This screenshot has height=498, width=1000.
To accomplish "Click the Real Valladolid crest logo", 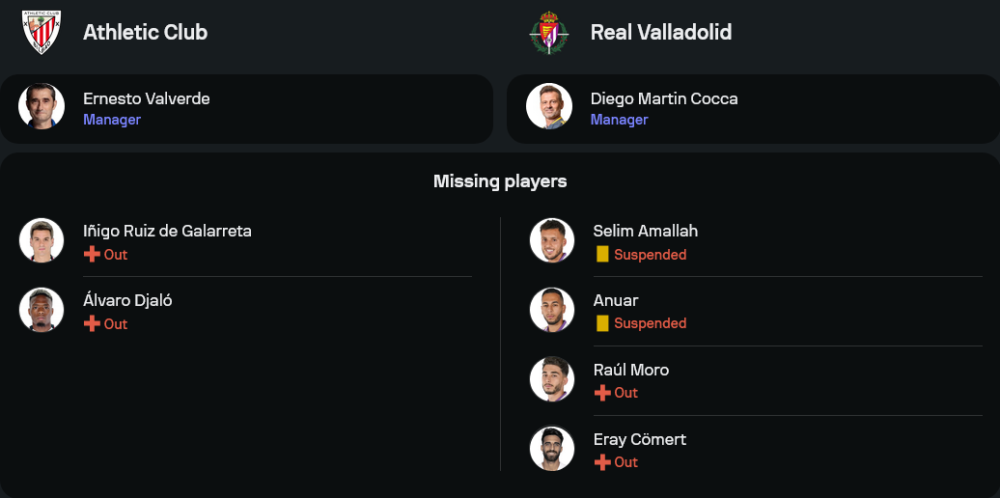I will 549,32.
